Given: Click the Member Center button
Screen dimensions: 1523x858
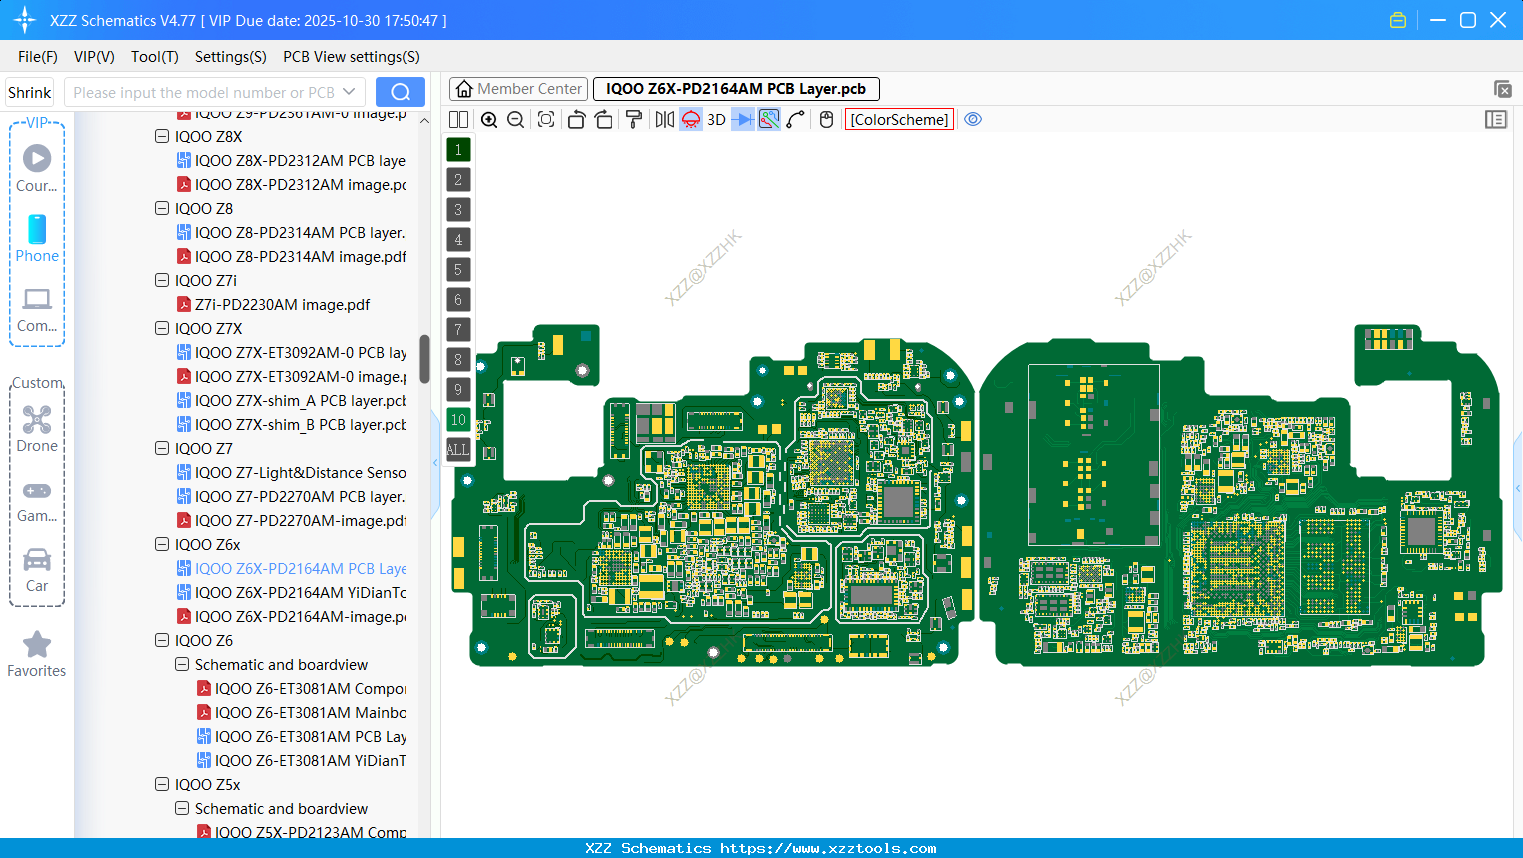Looking at the screenshot, I should tap(517, 89).
